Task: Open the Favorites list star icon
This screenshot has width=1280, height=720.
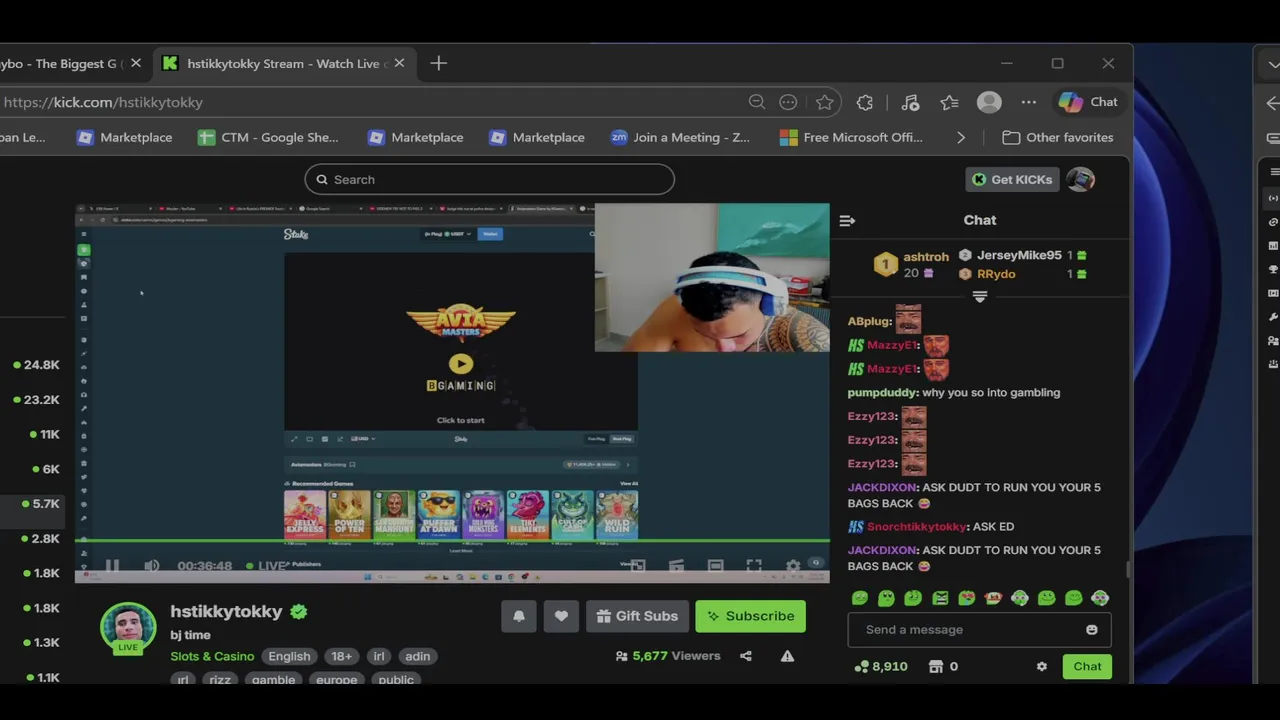Action: [x=949, y=102]
